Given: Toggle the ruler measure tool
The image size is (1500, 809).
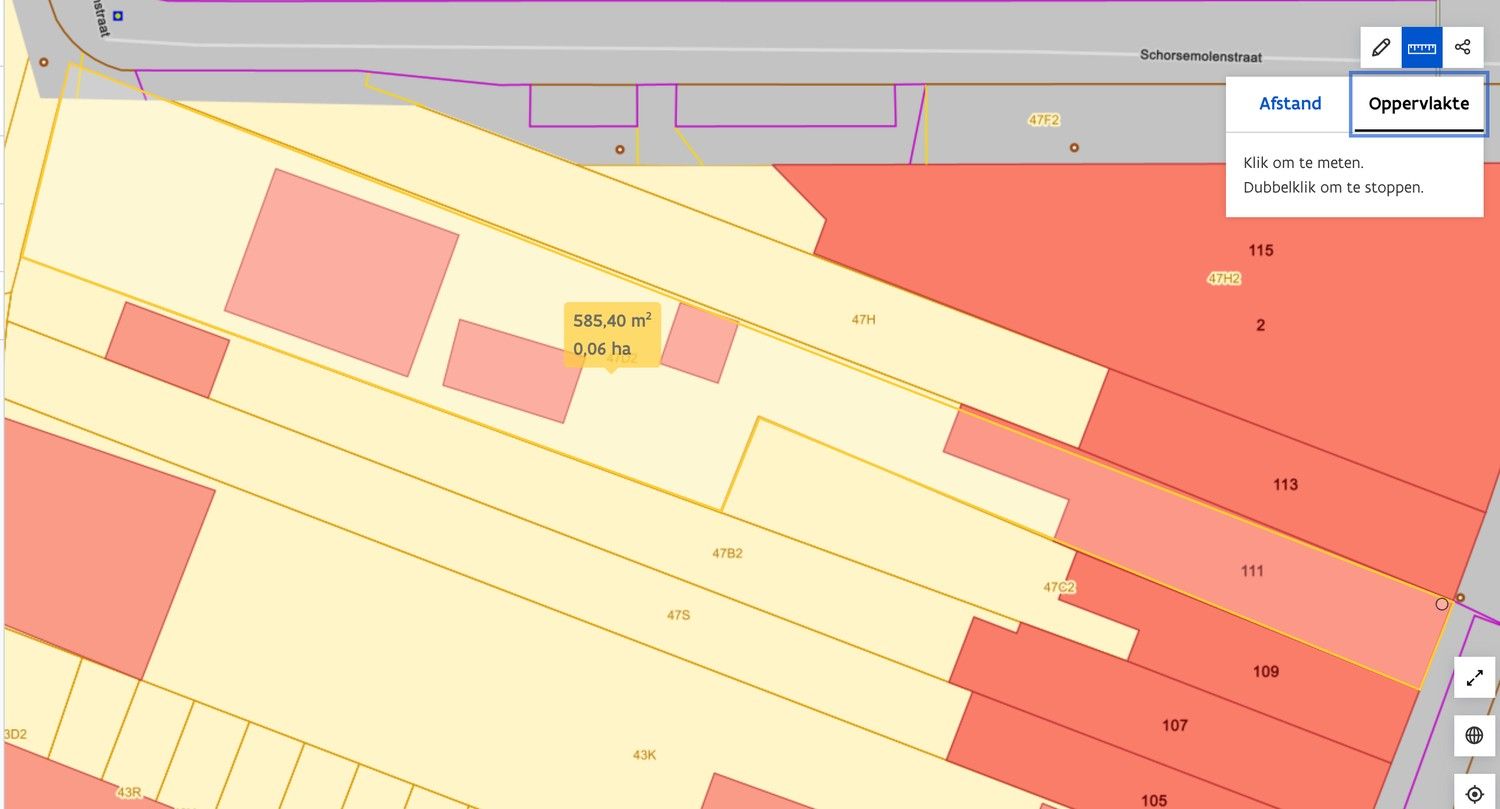Looking at the screenshot, I should pyautogui.click(x=1422, y=47).
